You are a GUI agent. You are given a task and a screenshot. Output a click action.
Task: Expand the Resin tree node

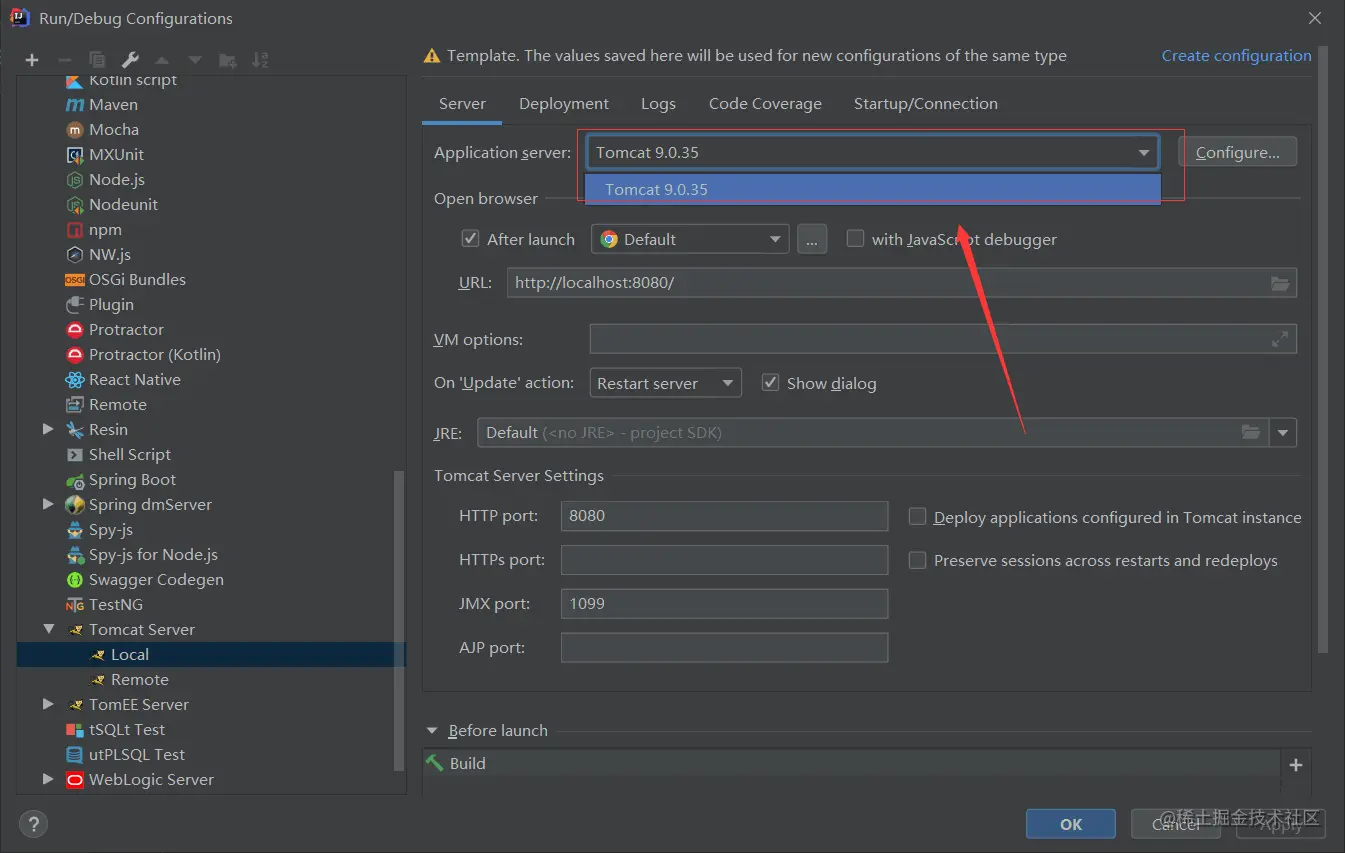click(x=48, y=429)
